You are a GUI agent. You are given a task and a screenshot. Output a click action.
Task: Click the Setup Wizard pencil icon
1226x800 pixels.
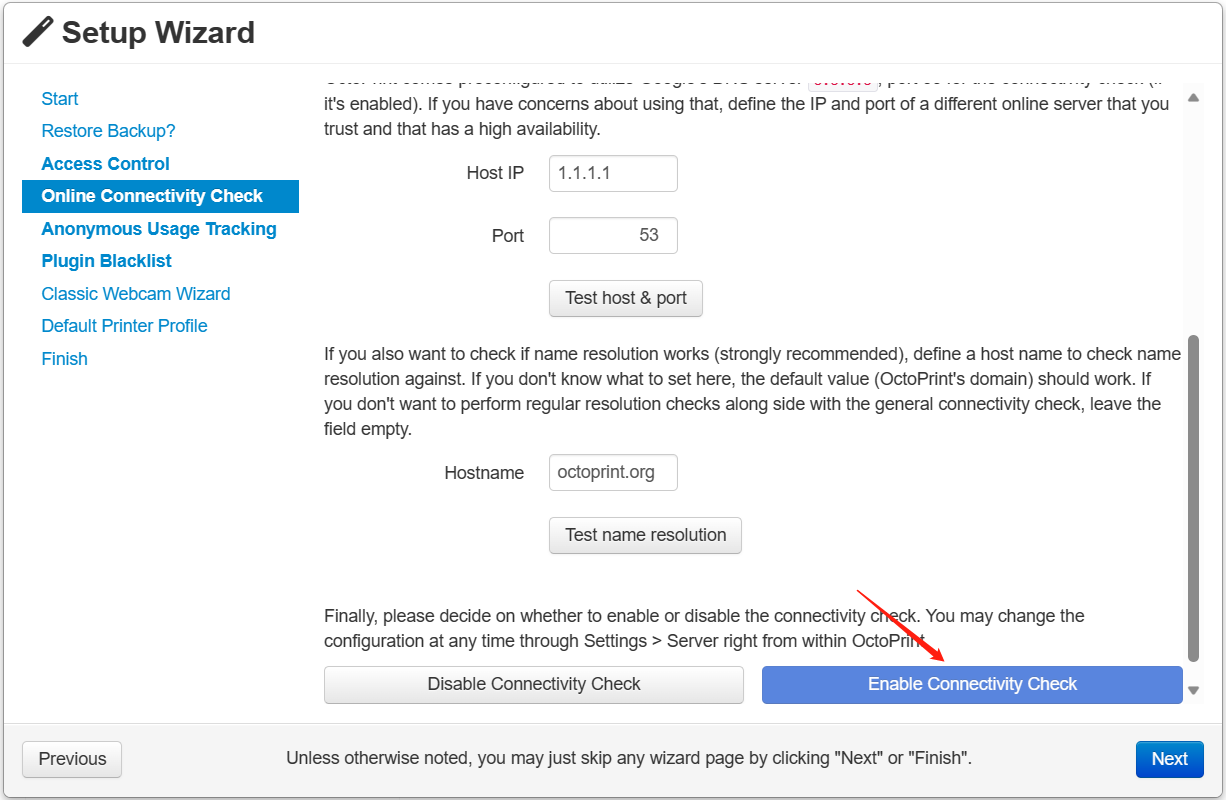coord(37,32)
